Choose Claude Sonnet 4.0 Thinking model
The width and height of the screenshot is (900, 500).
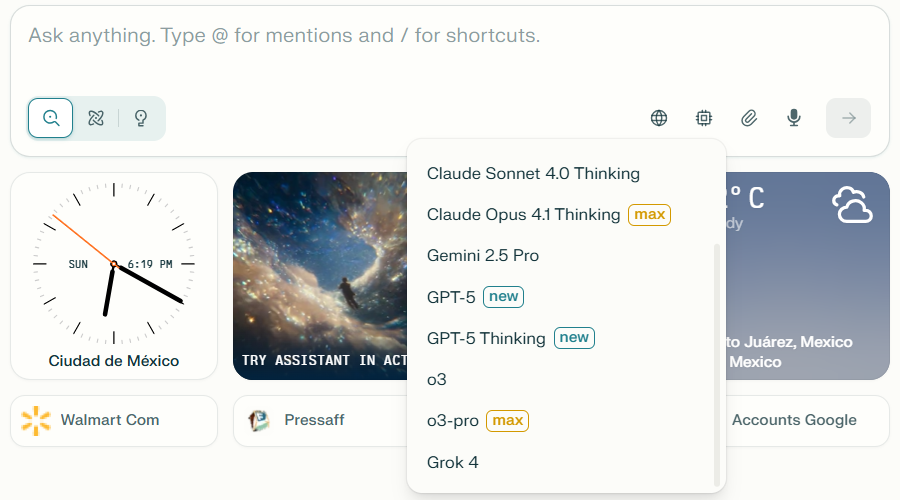coord(533,173)
